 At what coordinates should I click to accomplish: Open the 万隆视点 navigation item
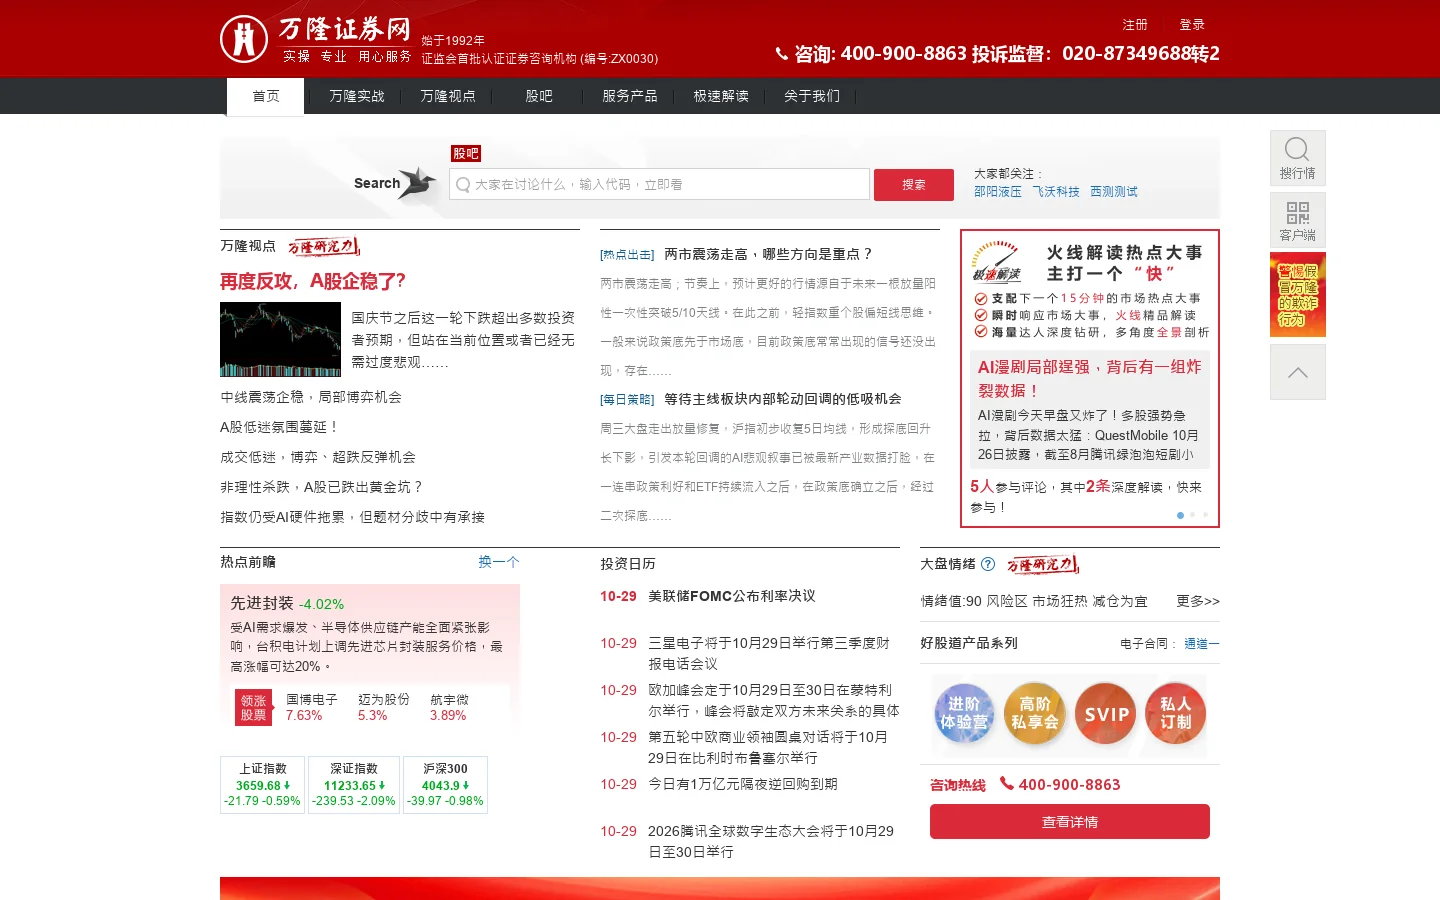click(x=448, y=96)
